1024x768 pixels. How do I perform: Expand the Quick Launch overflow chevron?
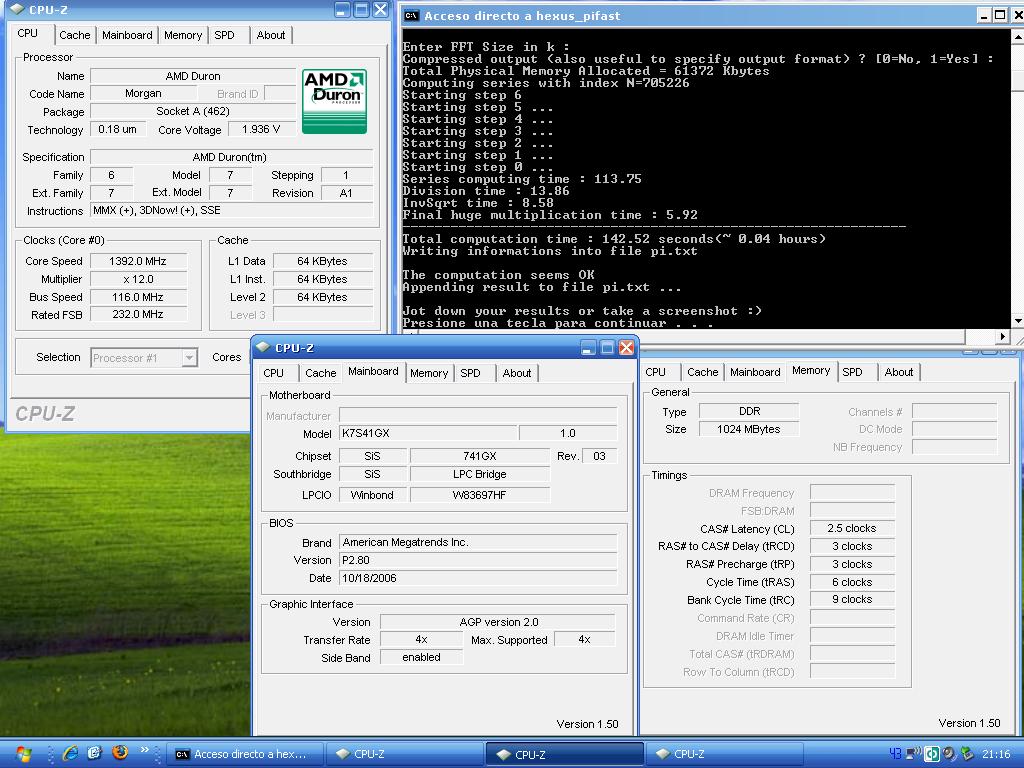[x=144, y=750]
